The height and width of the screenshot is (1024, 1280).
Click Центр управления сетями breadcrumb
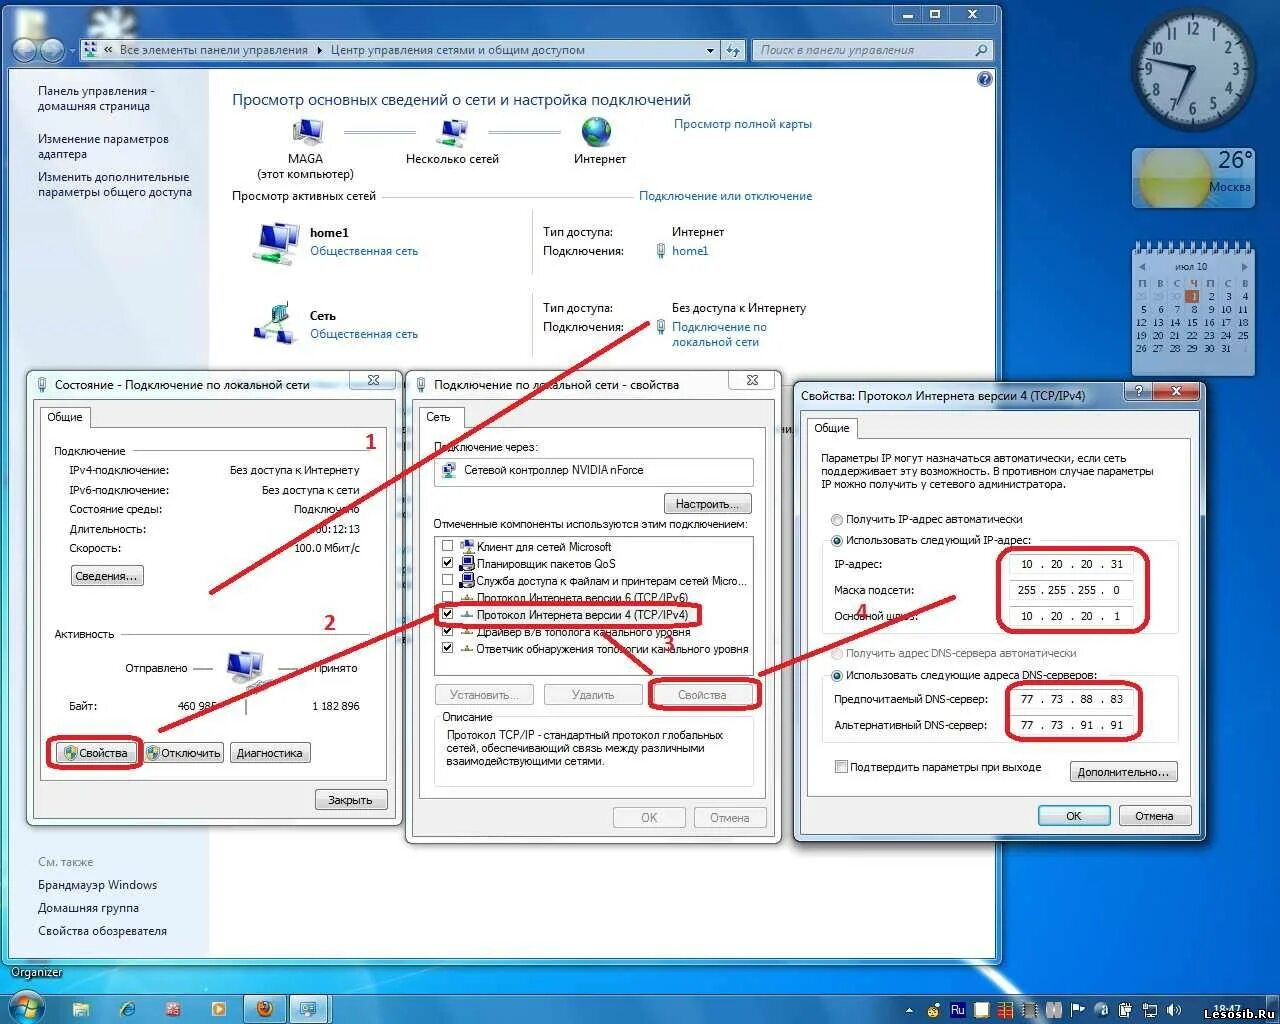click(x=458, y=50)
